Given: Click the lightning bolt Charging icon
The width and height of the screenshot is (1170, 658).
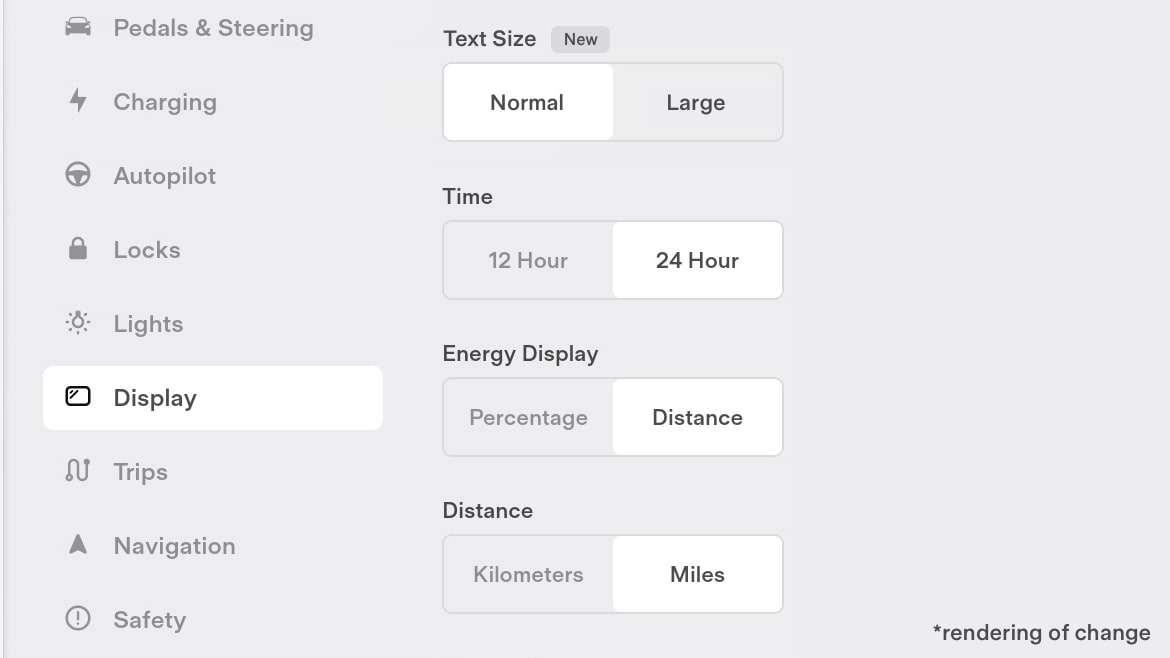Looking at the screenshot, I should 78,101.
